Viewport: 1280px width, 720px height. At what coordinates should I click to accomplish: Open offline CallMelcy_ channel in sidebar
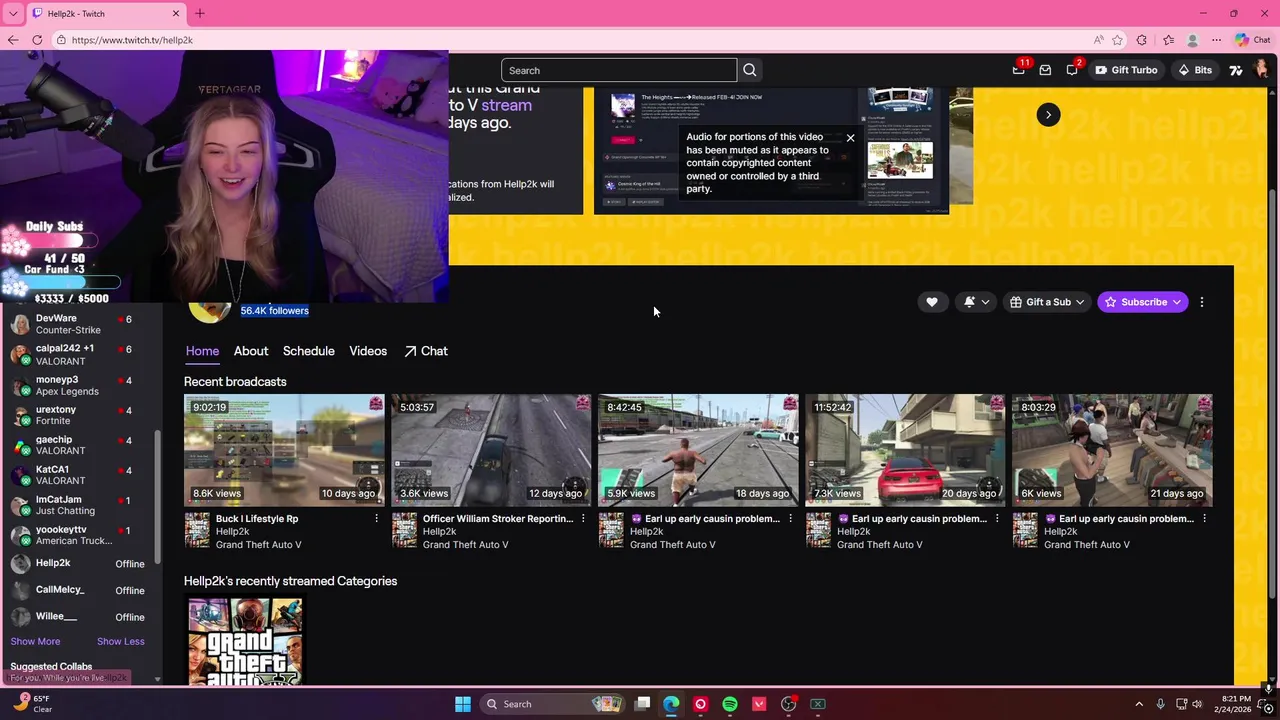click(x=80, y=590)
